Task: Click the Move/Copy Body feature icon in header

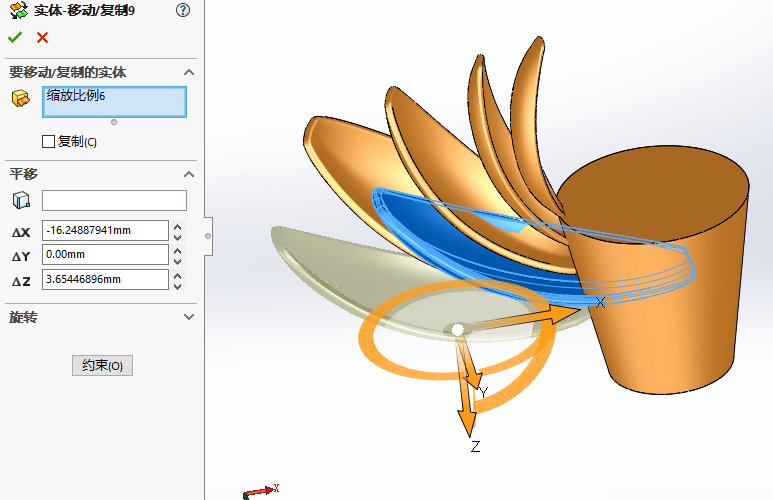Action: click(x=18, y=10)
